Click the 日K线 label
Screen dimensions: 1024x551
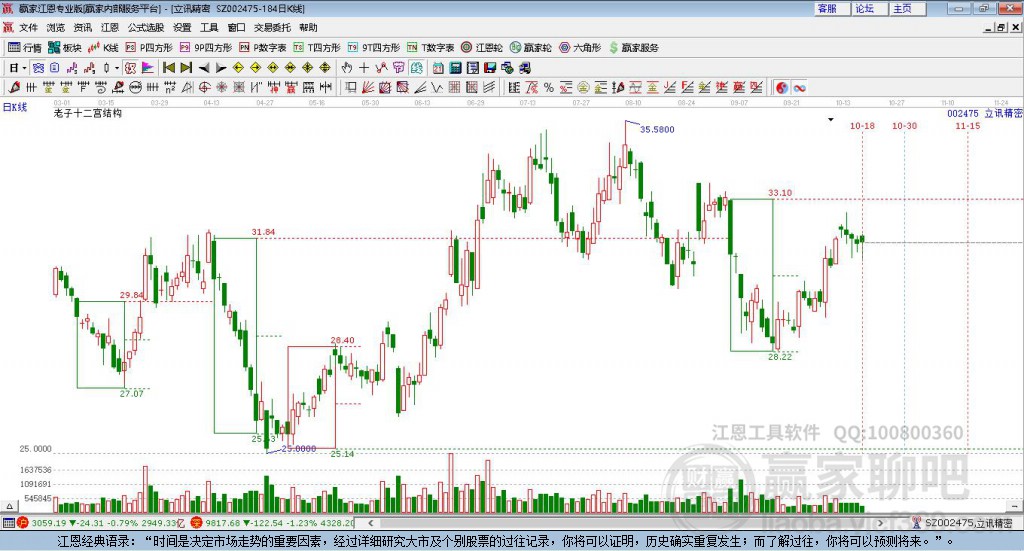pyautogui.click(x=15, y=108)
